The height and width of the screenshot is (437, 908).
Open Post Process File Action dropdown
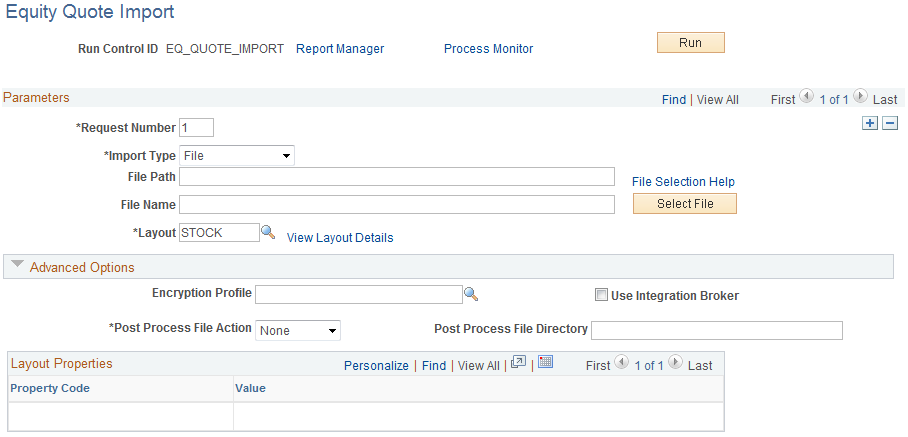pos(298,330)
